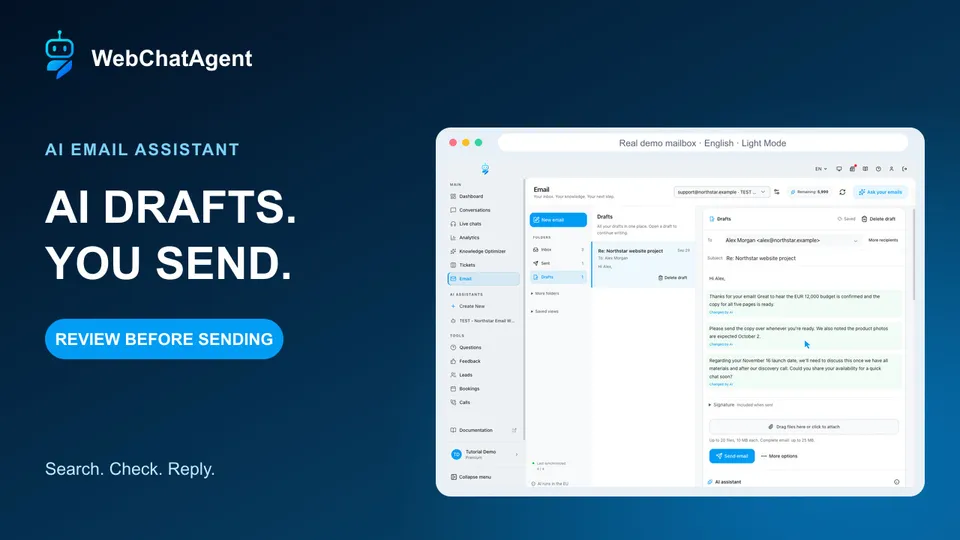The width and height of the screenshot is (960, 540).
Task: Click the TD avatar circle
Action: coord(456,454)
